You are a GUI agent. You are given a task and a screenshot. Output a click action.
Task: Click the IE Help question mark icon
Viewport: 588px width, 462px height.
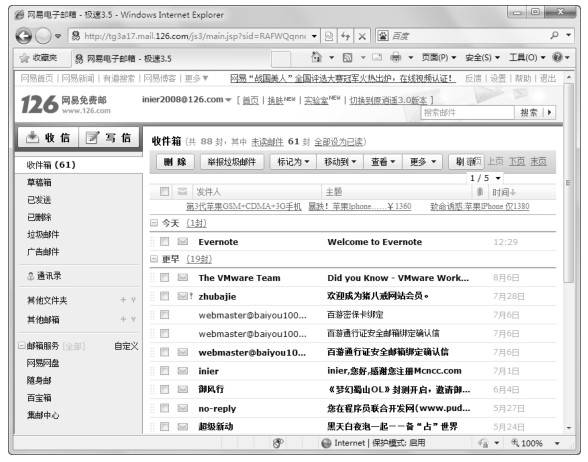pos(557,57)
